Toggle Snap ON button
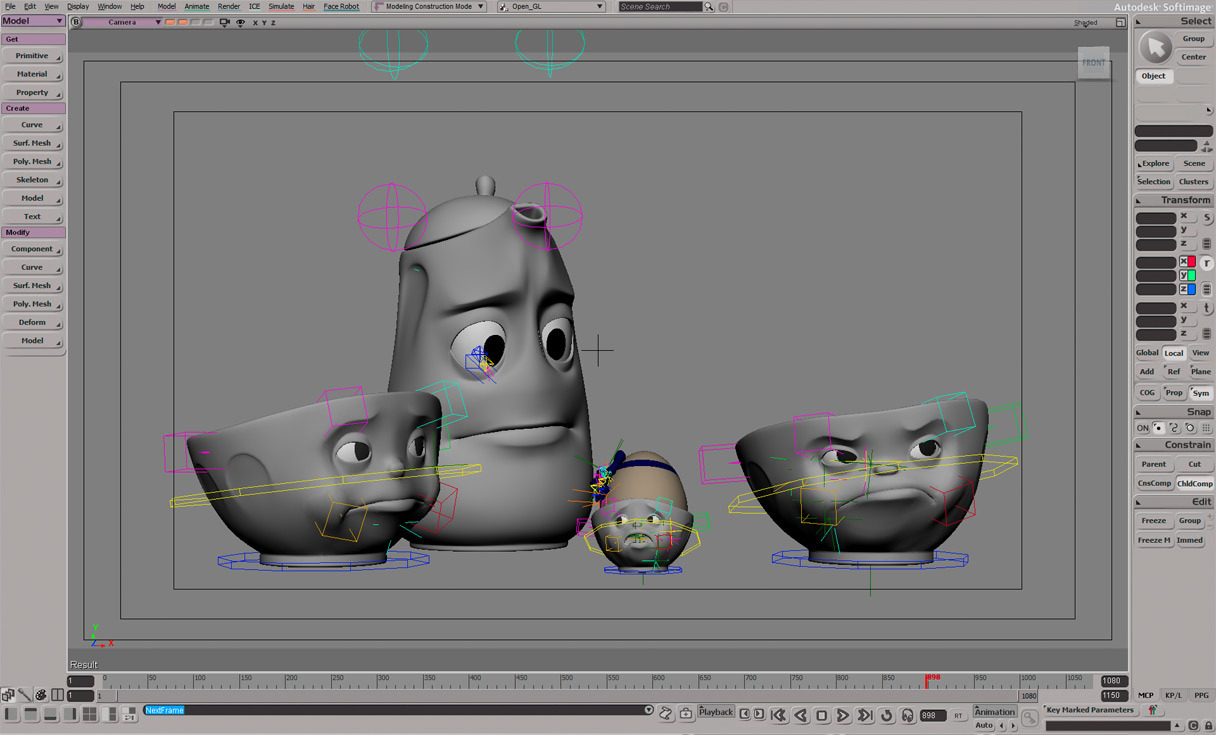The image size is (1216, 735). 1143,428
